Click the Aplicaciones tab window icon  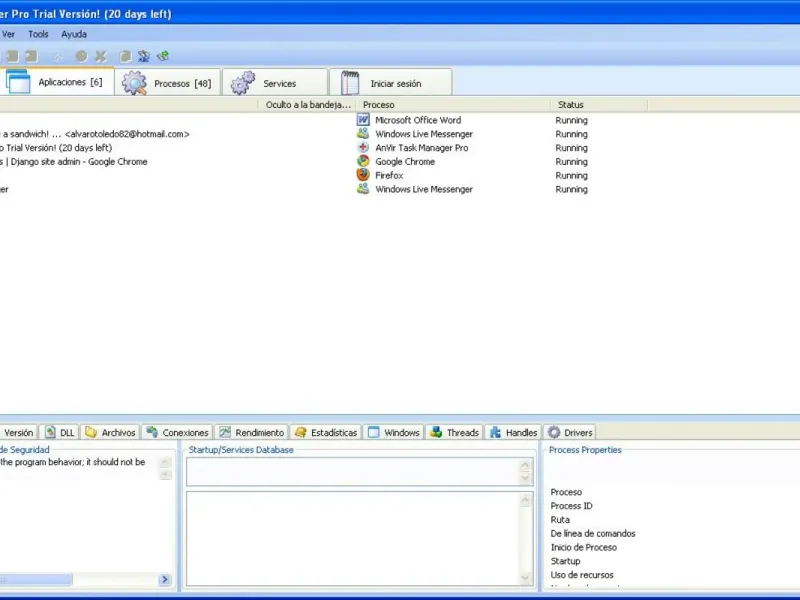click(x=18, y=82)
